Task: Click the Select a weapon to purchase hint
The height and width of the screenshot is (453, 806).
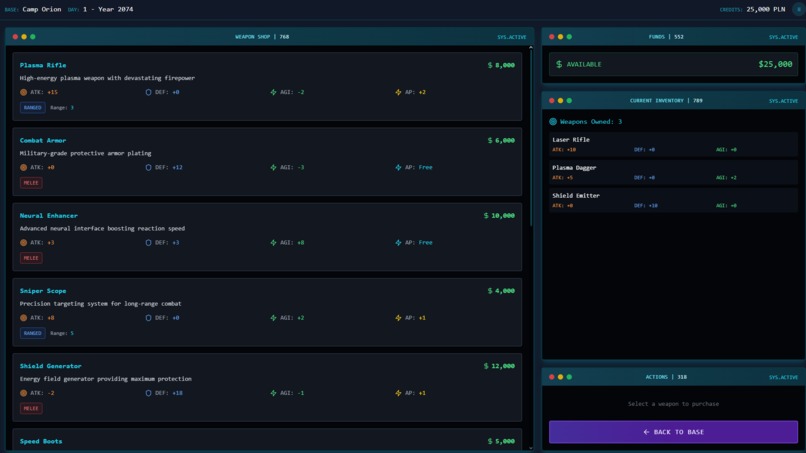Action: [x=673, y=404]
